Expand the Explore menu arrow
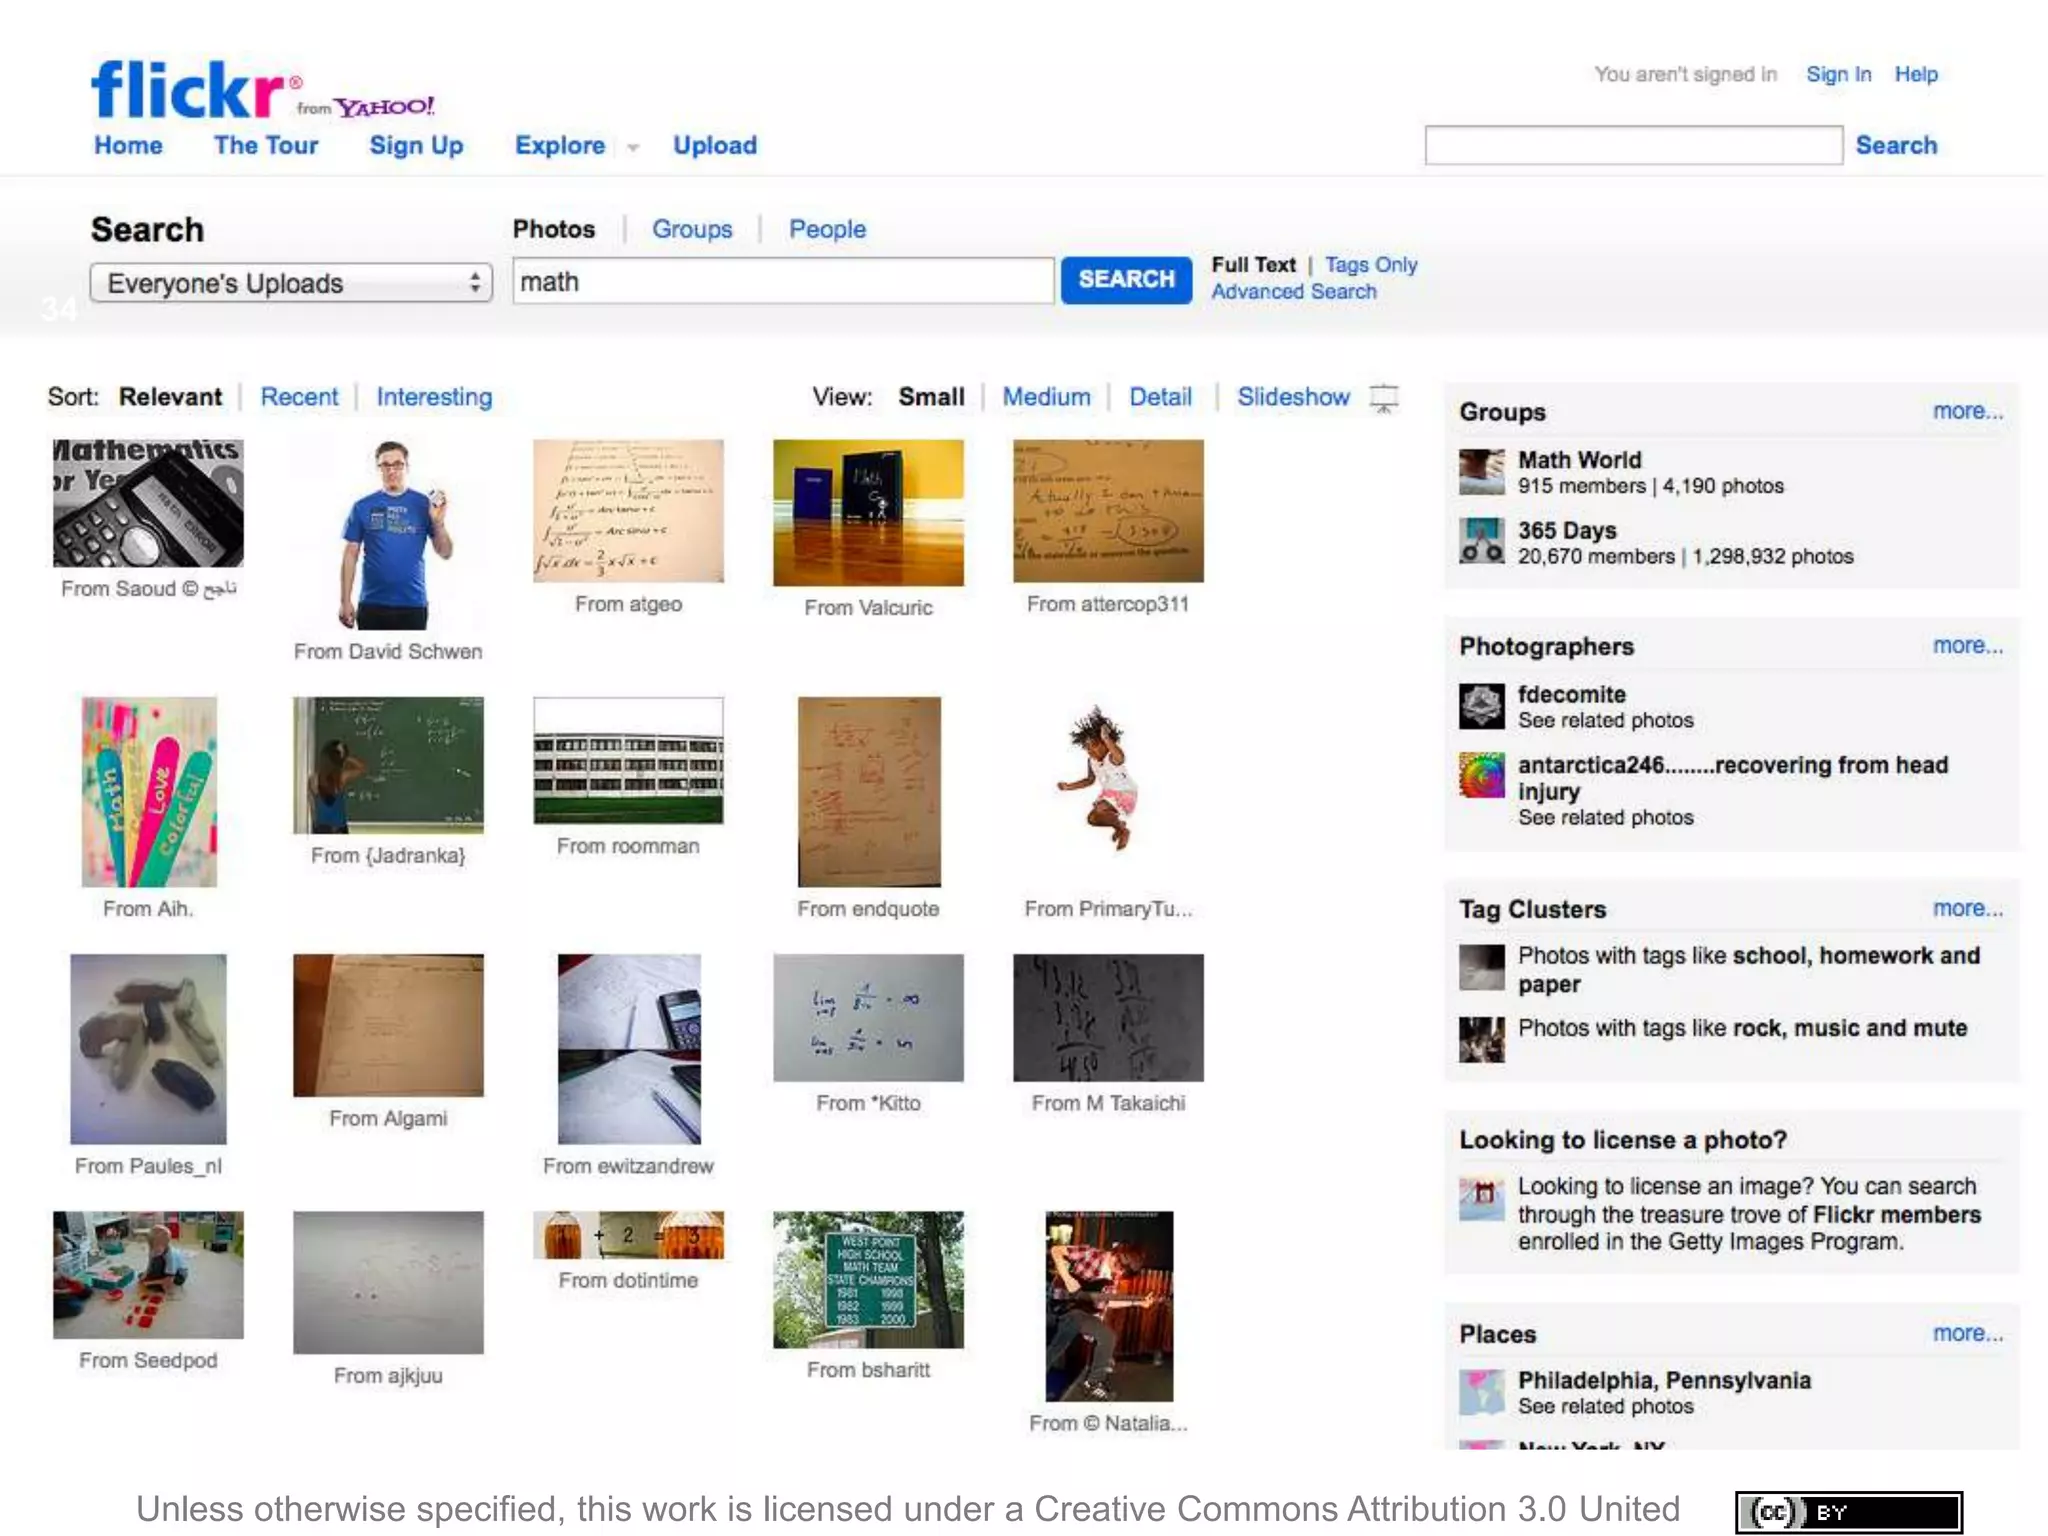The height and width of the screenshot is (1536, 2048). pos(633,148)
